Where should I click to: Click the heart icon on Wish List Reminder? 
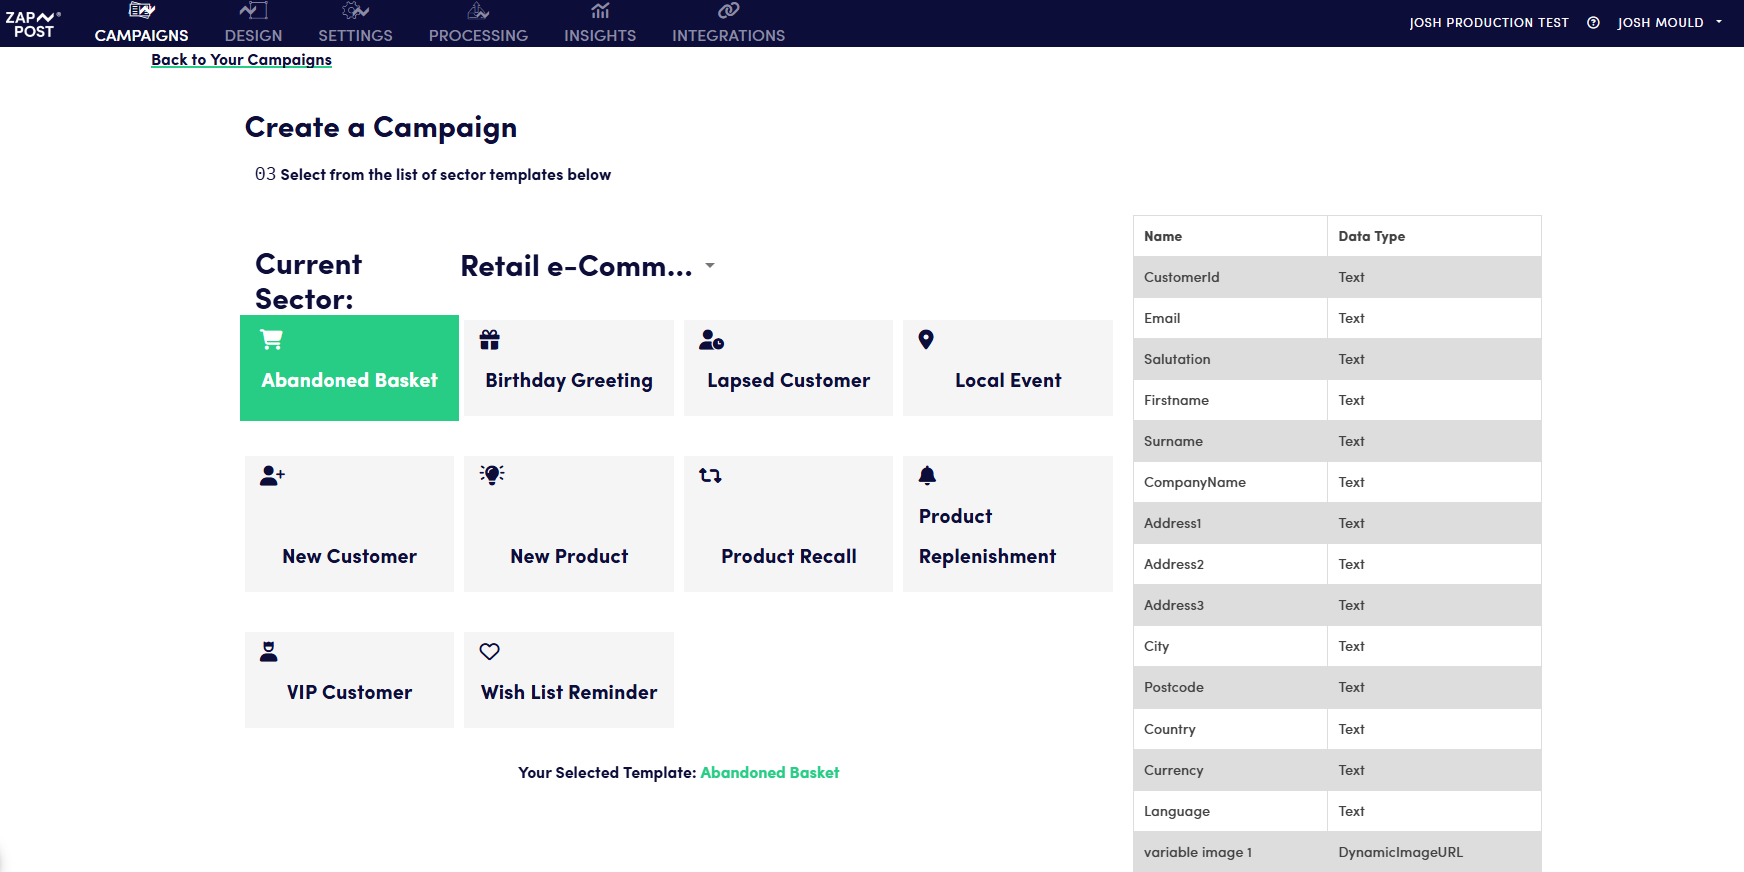pos(489,652)
